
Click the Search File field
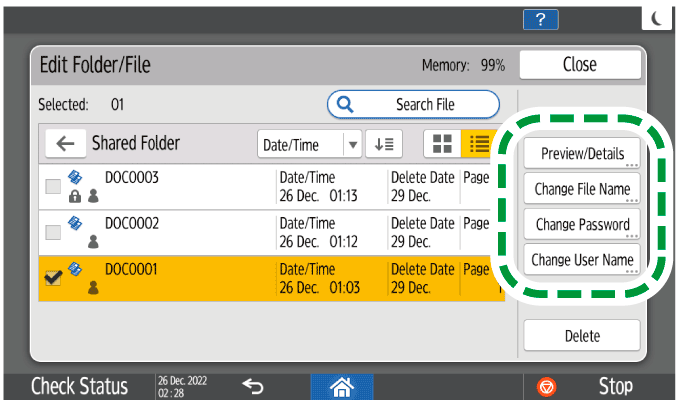coord(413,104)
